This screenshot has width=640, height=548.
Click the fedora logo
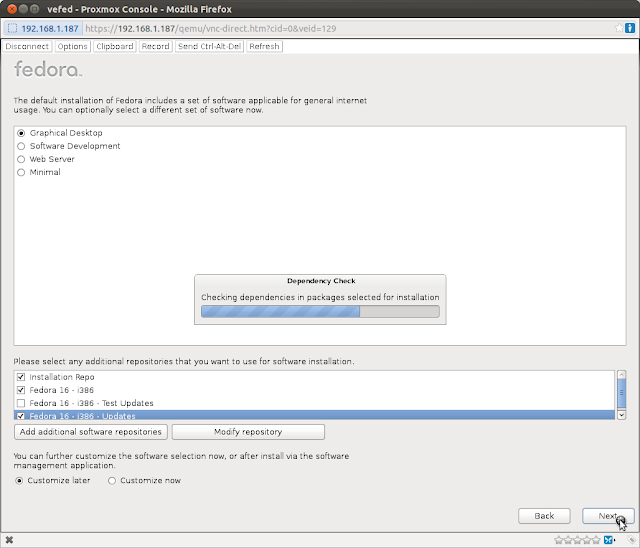click(x=48, y=69)
